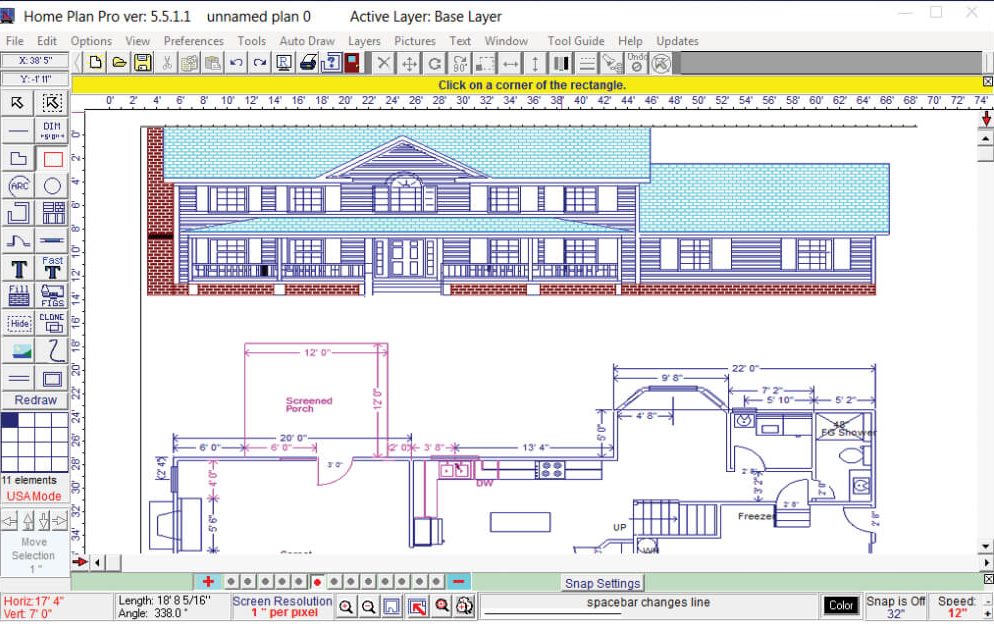Choose the ARC drawing tool
Screen dimensions: 994x624
[x=18, y=186]
